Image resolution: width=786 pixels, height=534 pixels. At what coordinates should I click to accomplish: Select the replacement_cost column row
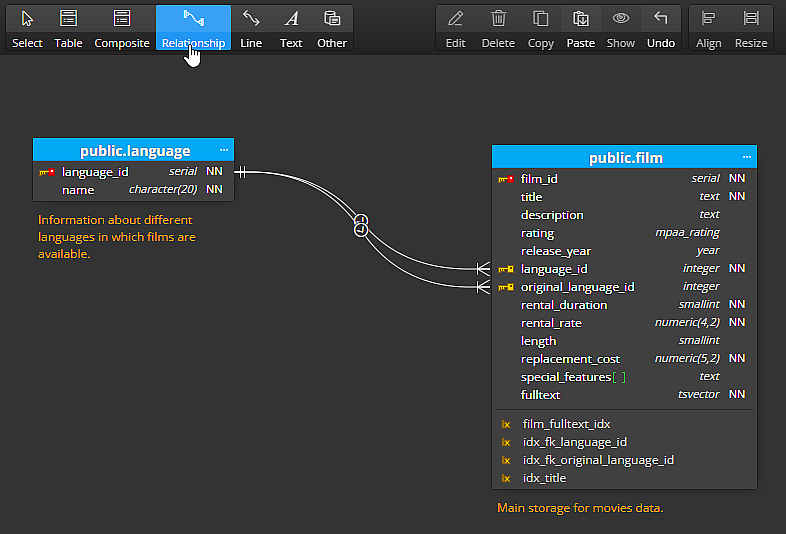click(x=625, y=359)
